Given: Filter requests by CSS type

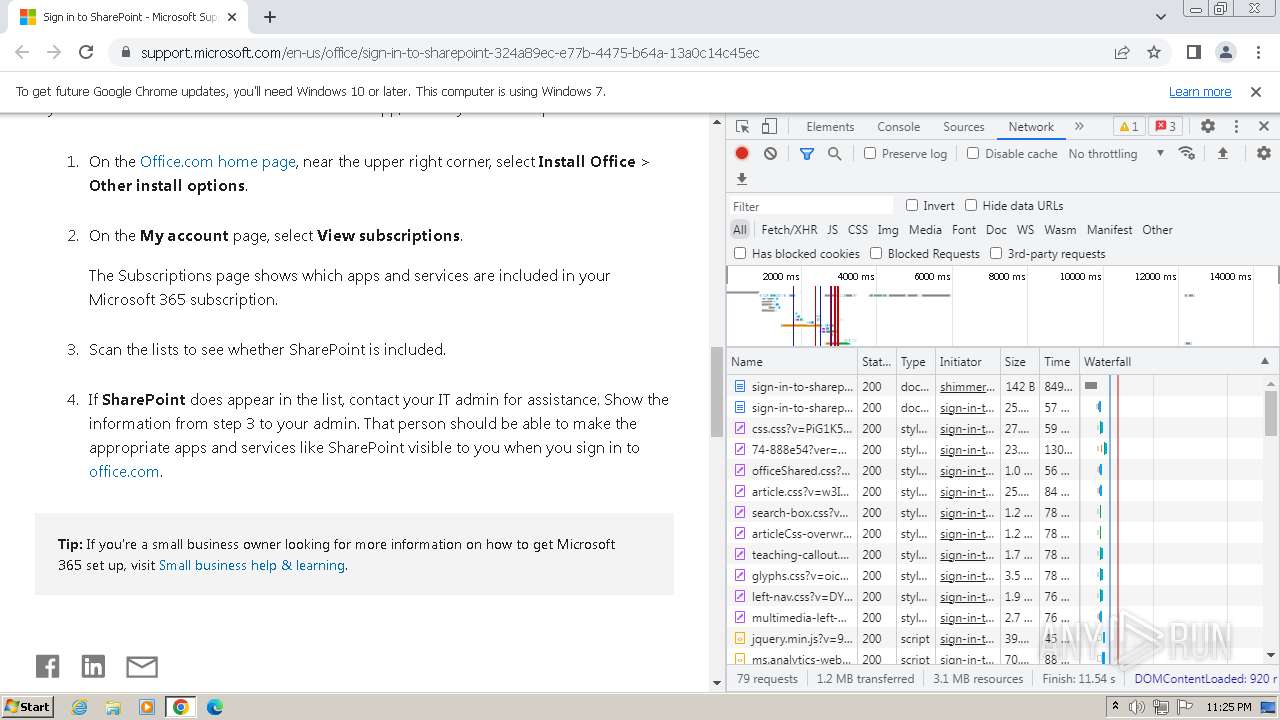Looking at the screenshot, I should click(858, 229).
